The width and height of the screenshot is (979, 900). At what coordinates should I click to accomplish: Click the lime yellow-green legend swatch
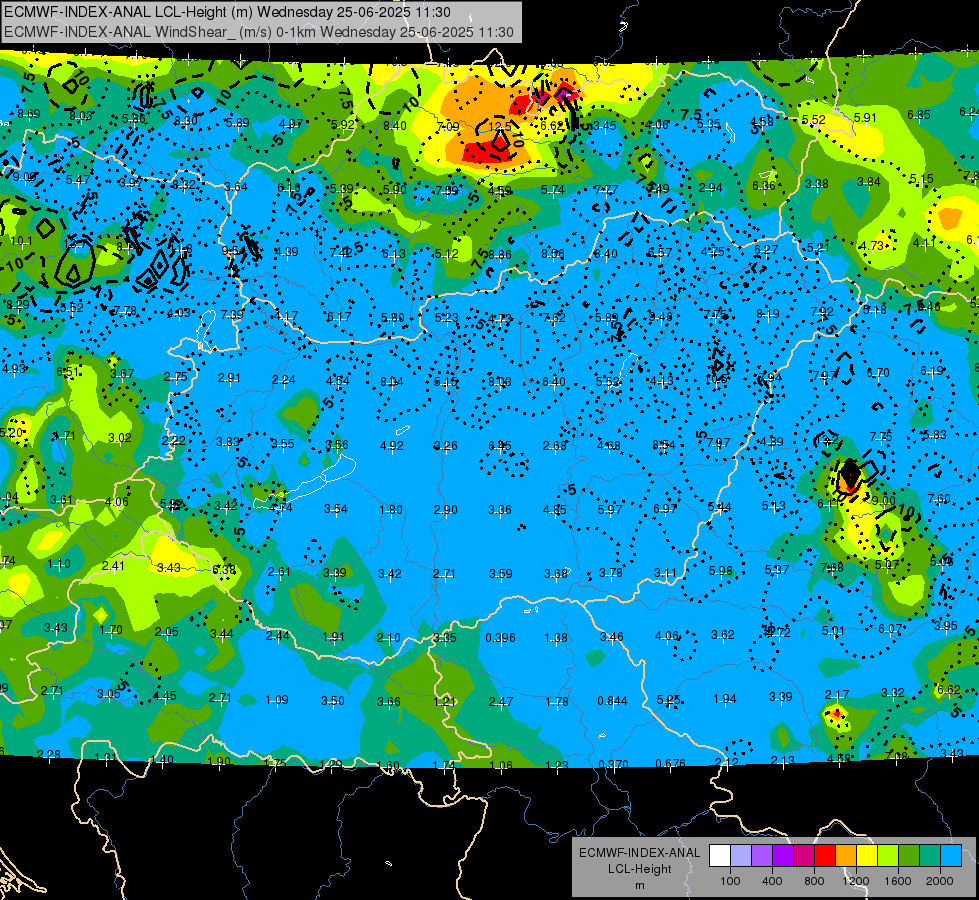(887, 856)
